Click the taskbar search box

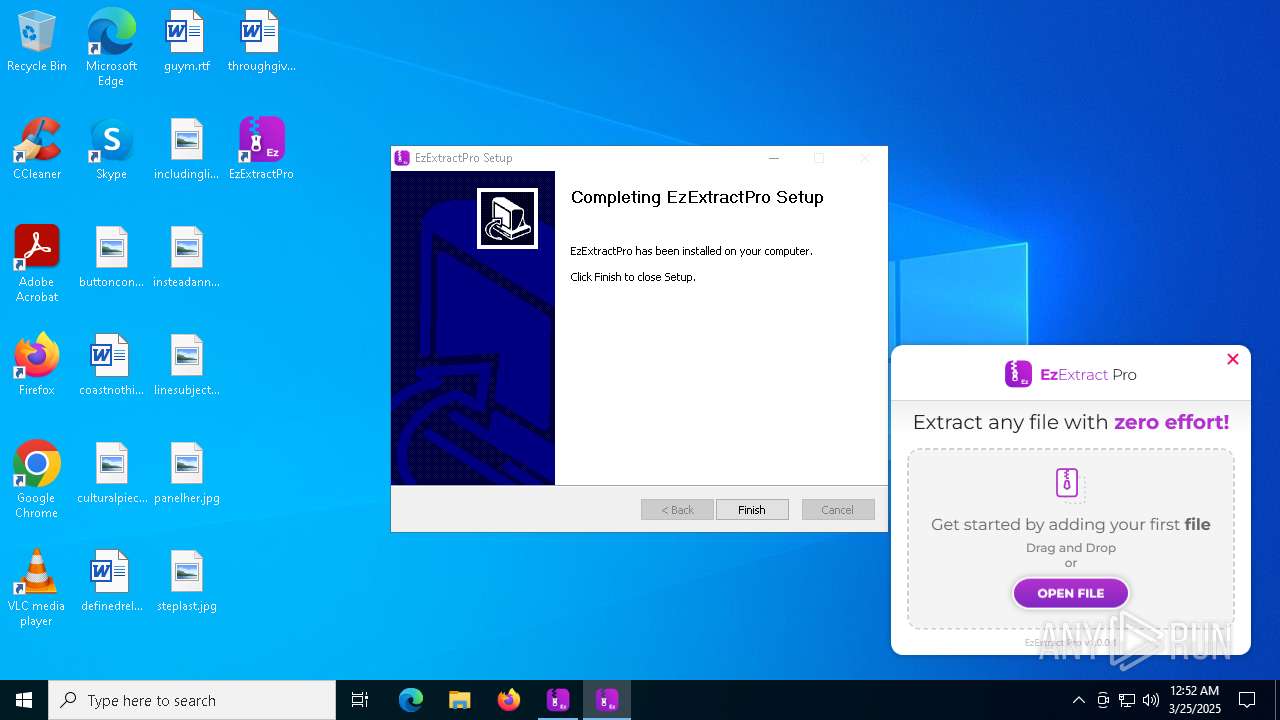192,700
